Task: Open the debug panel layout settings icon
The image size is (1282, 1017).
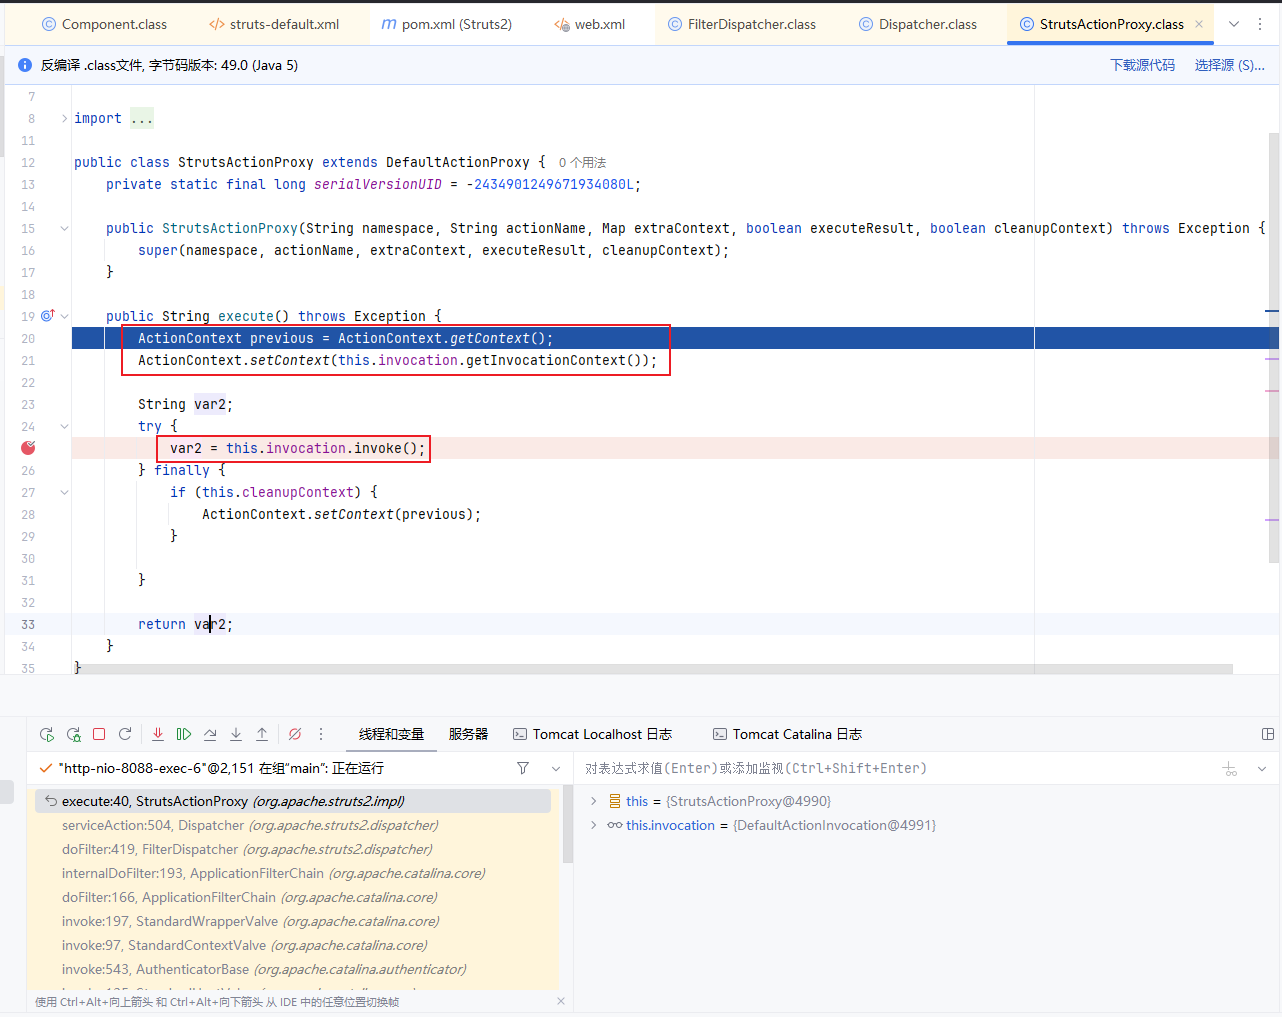Action: 1268,734
